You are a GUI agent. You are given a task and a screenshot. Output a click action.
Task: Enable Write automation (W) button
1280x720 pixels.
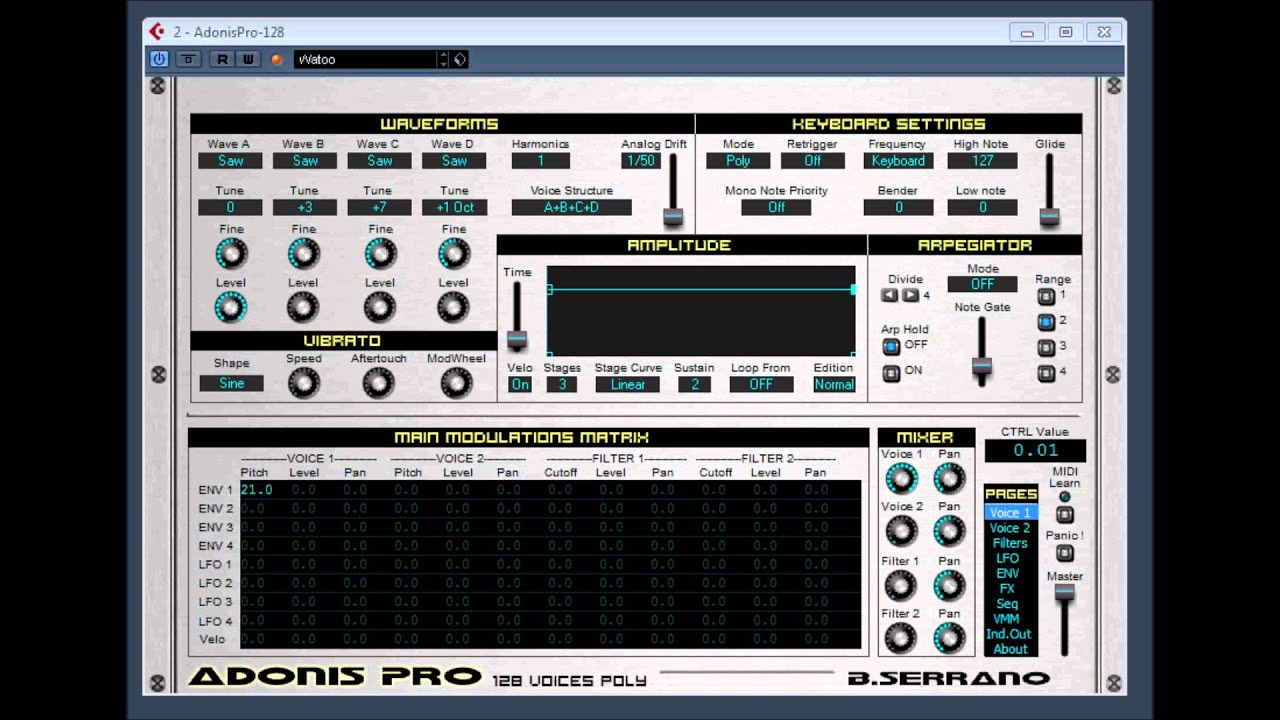pyautogui.click(x=248, y=59)
